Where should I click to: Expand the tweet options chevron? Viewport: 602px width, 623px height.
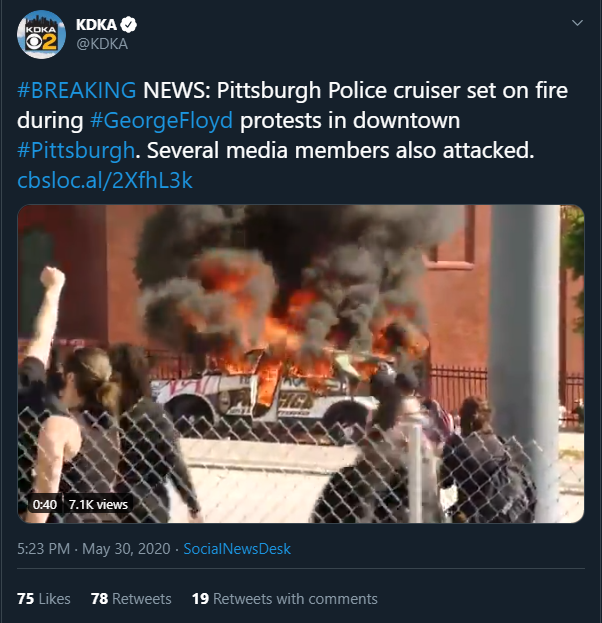pyautogui.click(x=577, y=23)
